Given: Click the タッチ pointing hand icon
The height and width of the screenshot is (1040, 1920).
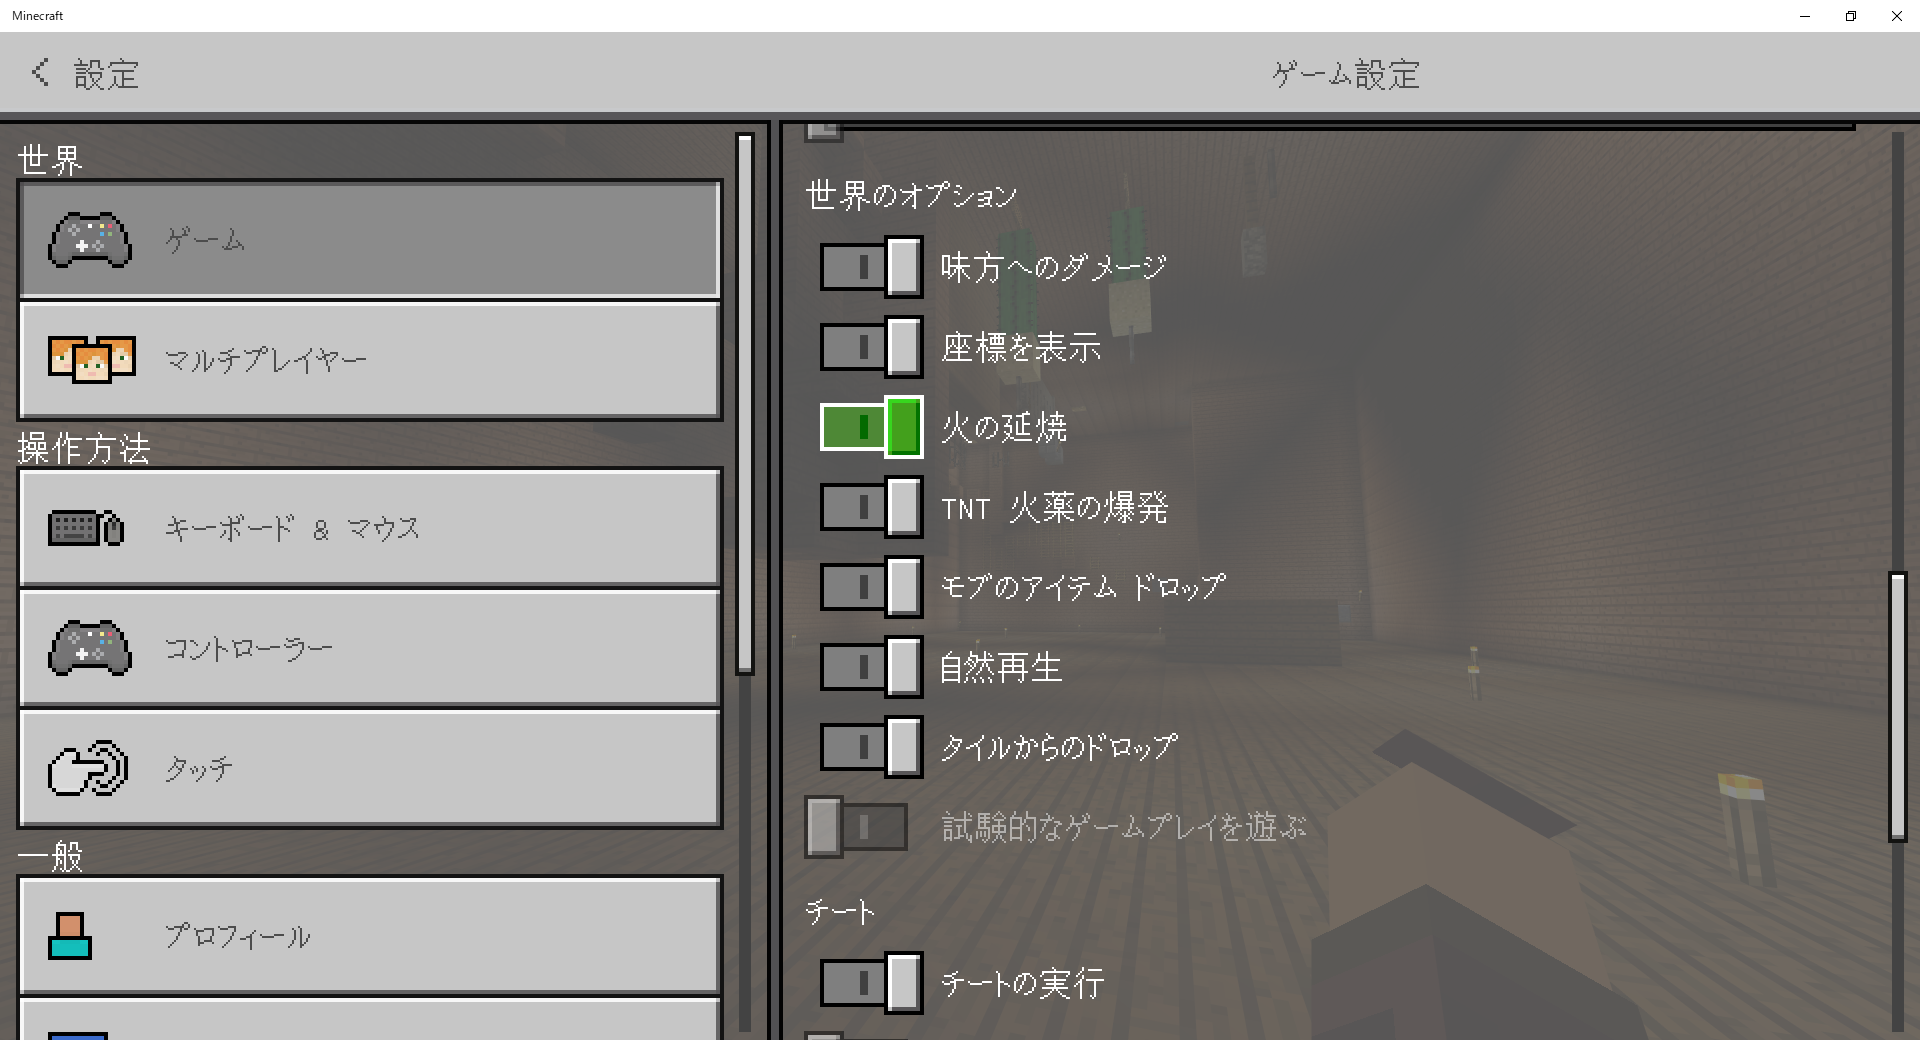Looking at the screenshot, I should pos(88,768).
